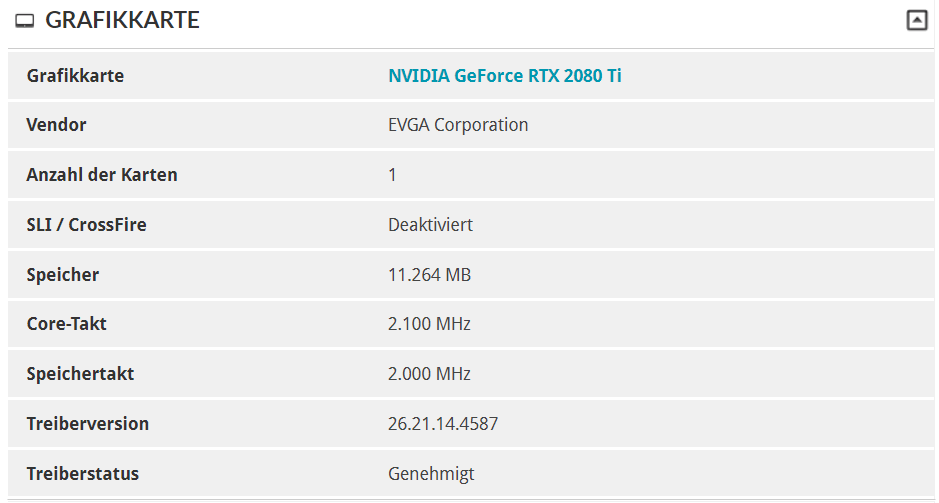Click the Deaktiviert value

point(431,225)
